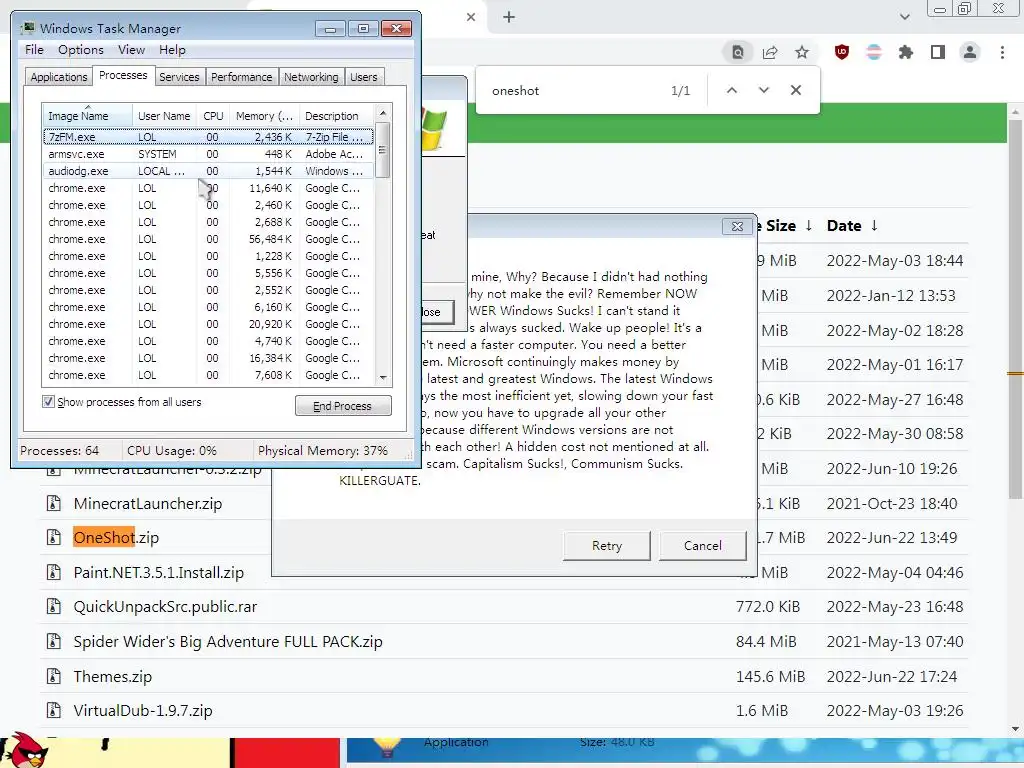Image resolution: width=1024 pixels, height=768 pixels.
Task: Switch to the Services tab
Action: pos(179,77)
